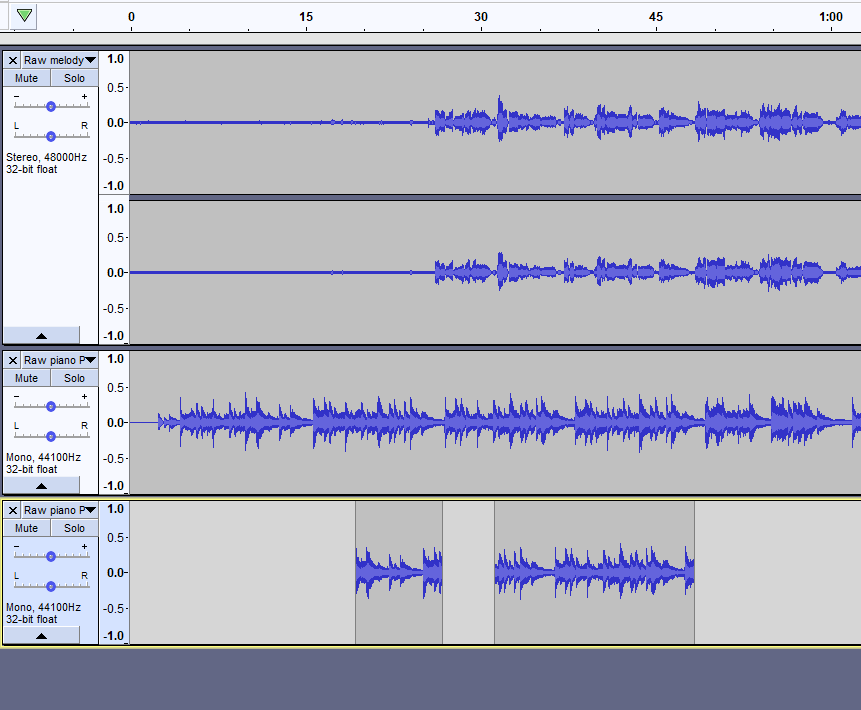Viewport: 861px width, 710px height.
Task: Adjust the Raw melody gain slider
Action: [51, 106]
